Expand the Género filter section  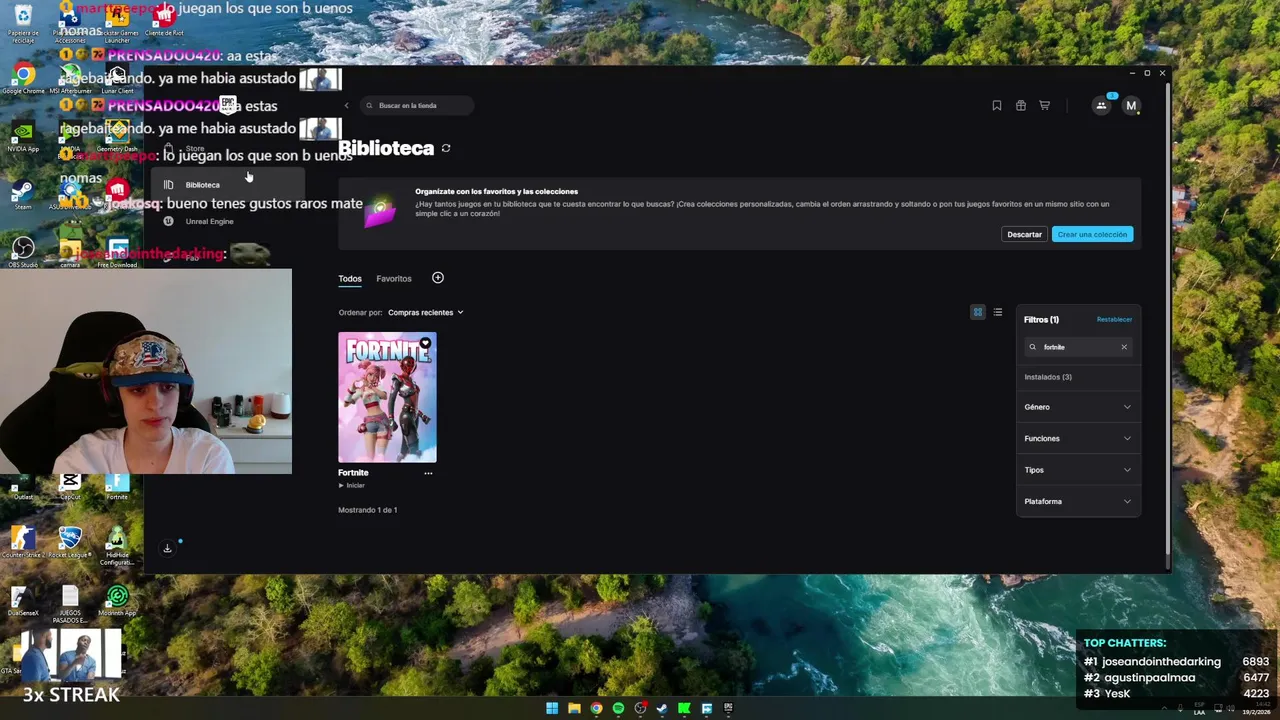click(x=1078, y=407)
